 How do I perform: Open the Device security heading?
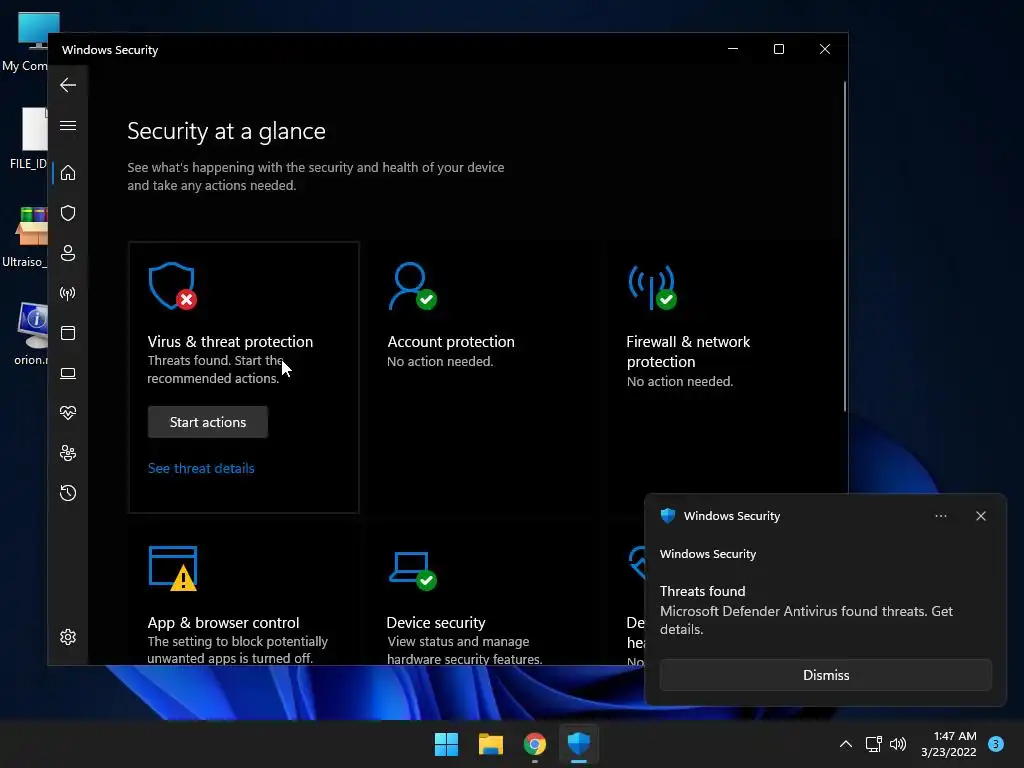[436, 622]
